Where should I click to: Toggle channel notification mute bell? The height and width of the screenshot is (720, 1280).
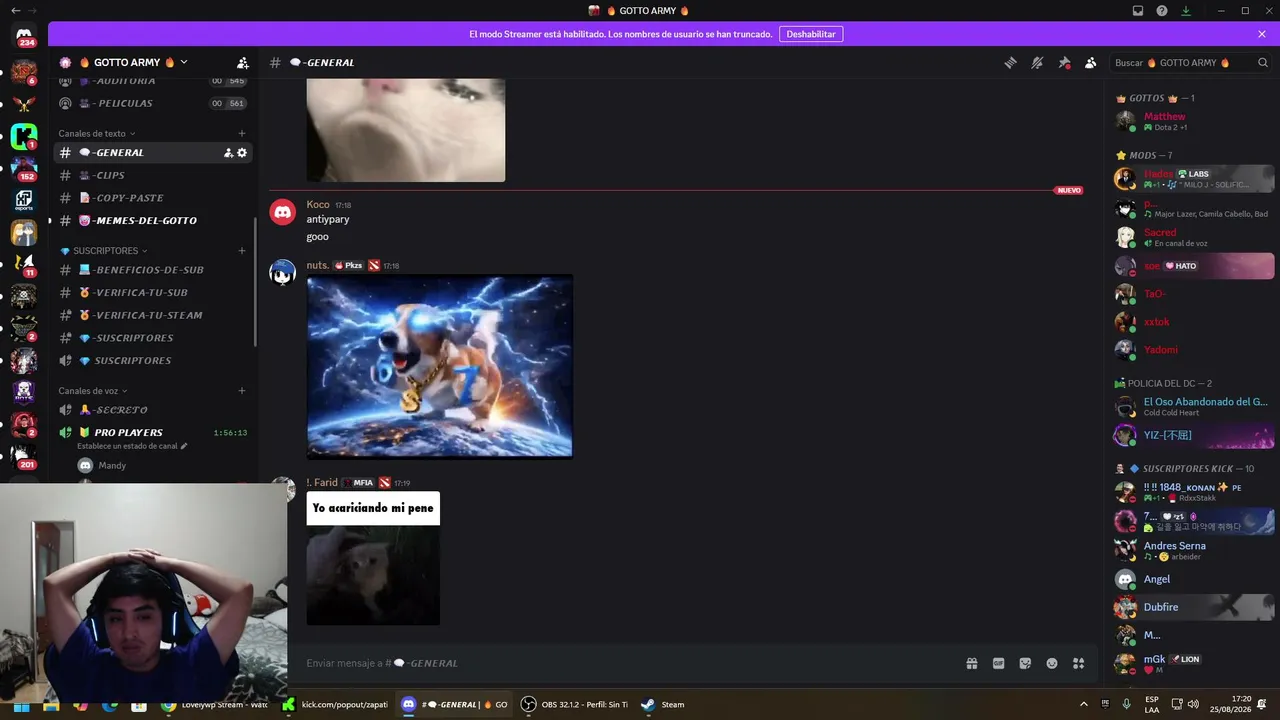coord(1037,62)
